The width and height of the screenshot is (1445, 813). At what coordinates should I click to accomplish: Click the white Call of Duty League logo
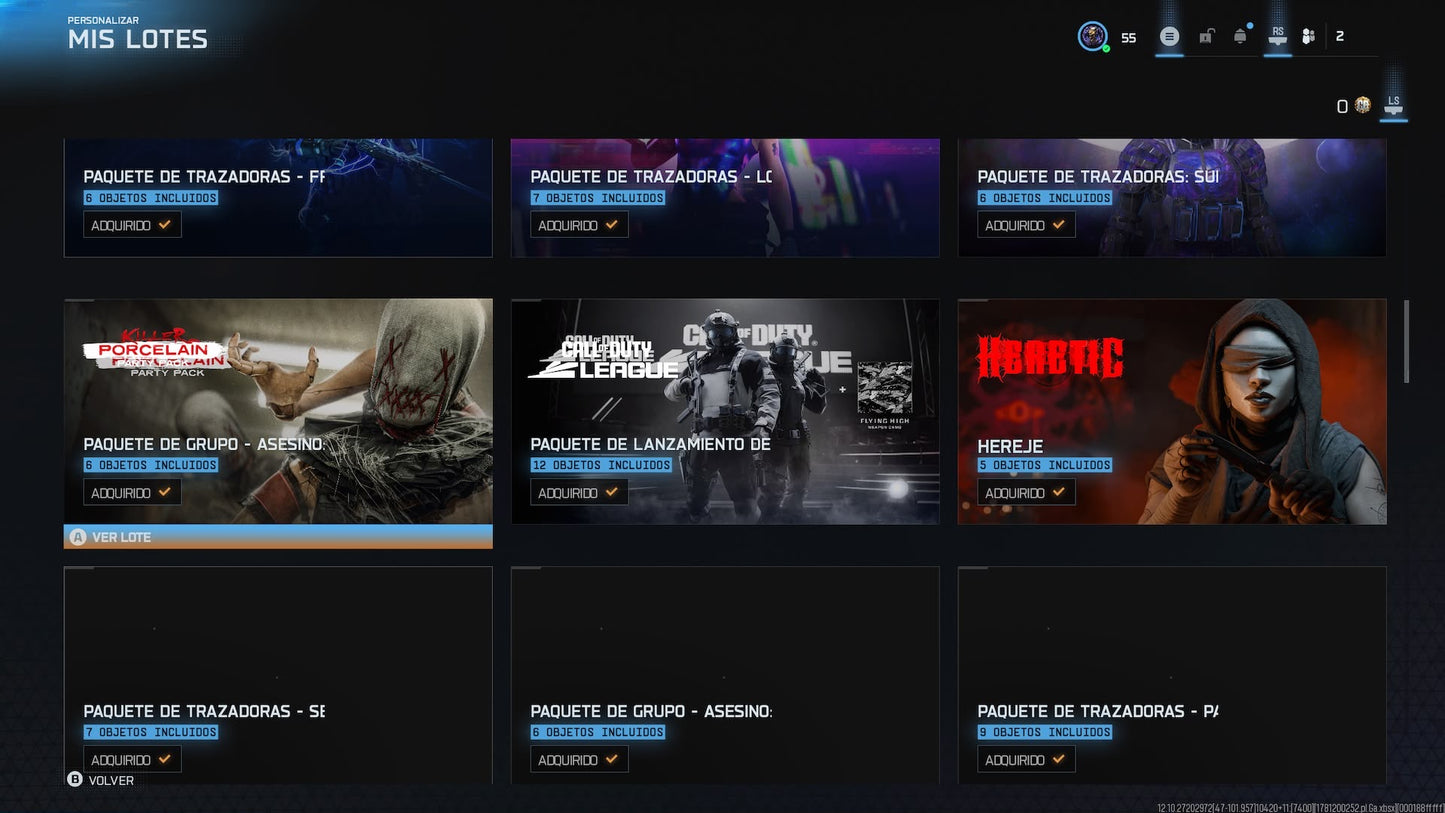tap(604, 357)
